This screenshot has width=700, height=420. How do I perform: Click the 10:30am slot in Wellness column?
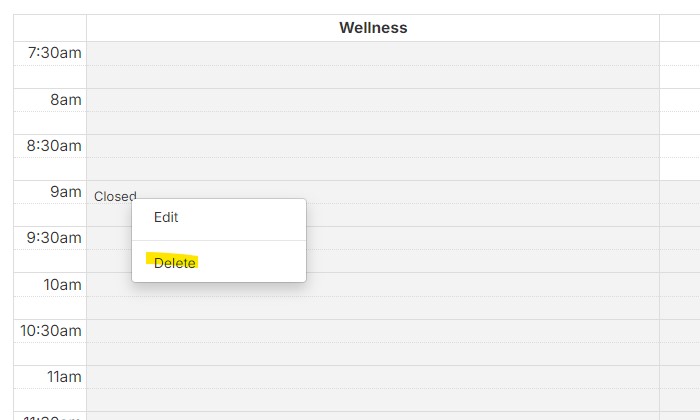(x=373, y=331)
